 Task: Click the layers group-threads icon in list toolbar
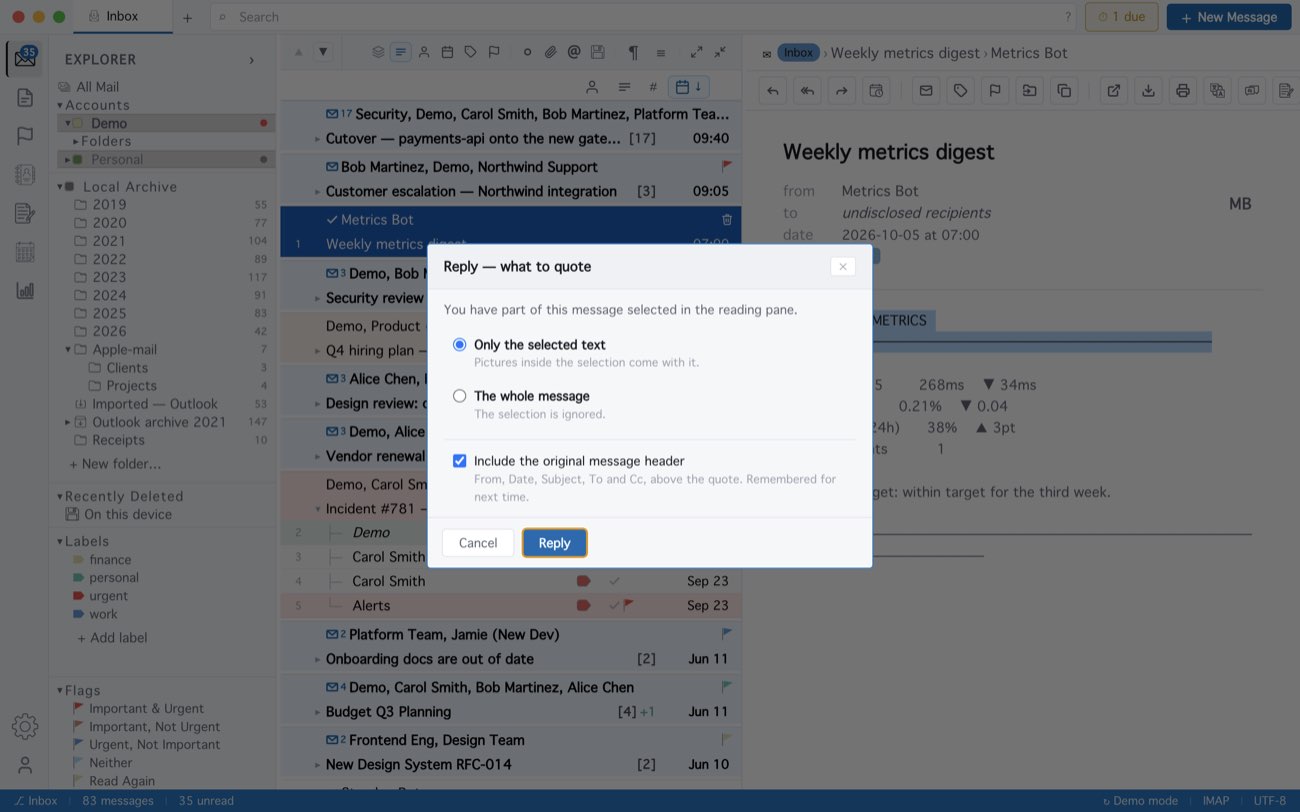point(378,52)
